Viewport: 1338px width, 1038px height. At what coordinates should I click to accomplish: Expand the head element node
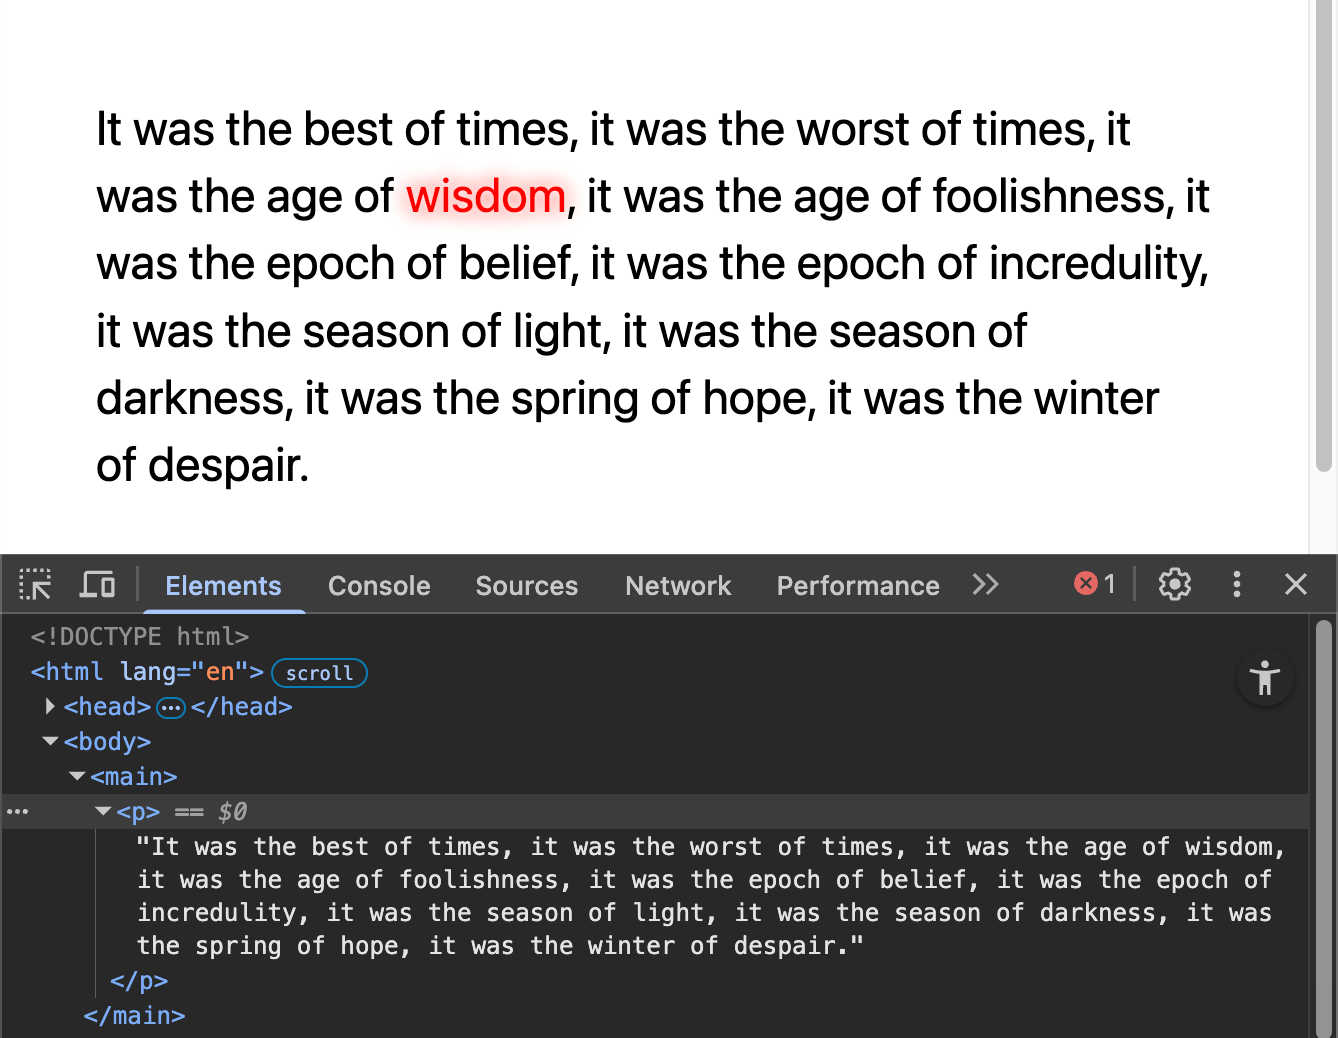50,707
